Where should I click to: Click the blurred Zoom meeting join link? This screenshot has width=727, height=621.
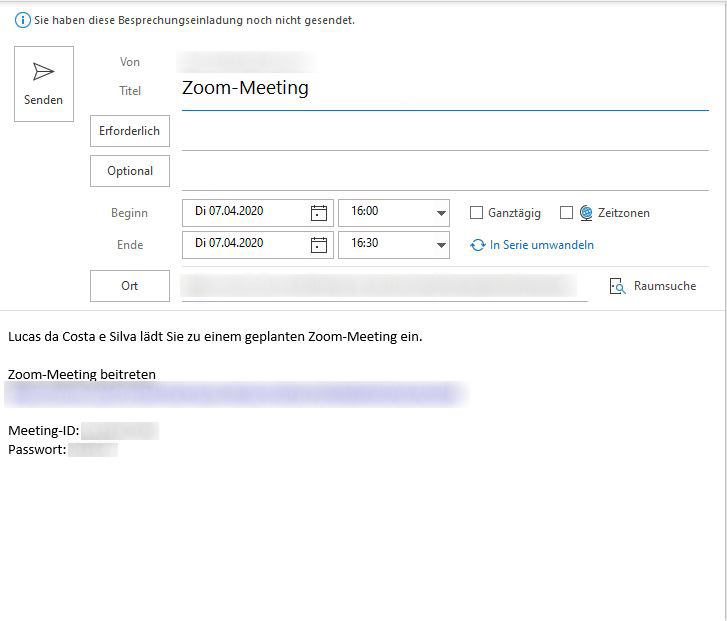(236, 394)
